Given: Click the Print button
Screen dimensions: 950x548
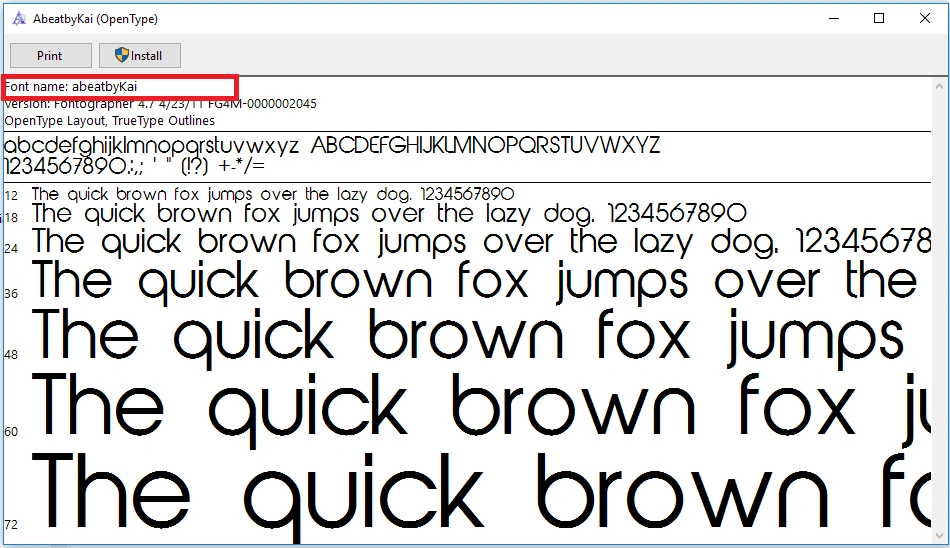Looking at the screenshot, I should [x=50, y=56].
